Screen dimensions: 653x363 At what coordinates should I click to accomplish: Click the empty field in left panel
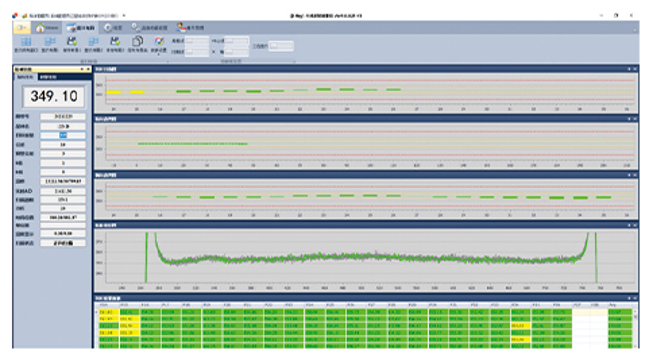63,225
